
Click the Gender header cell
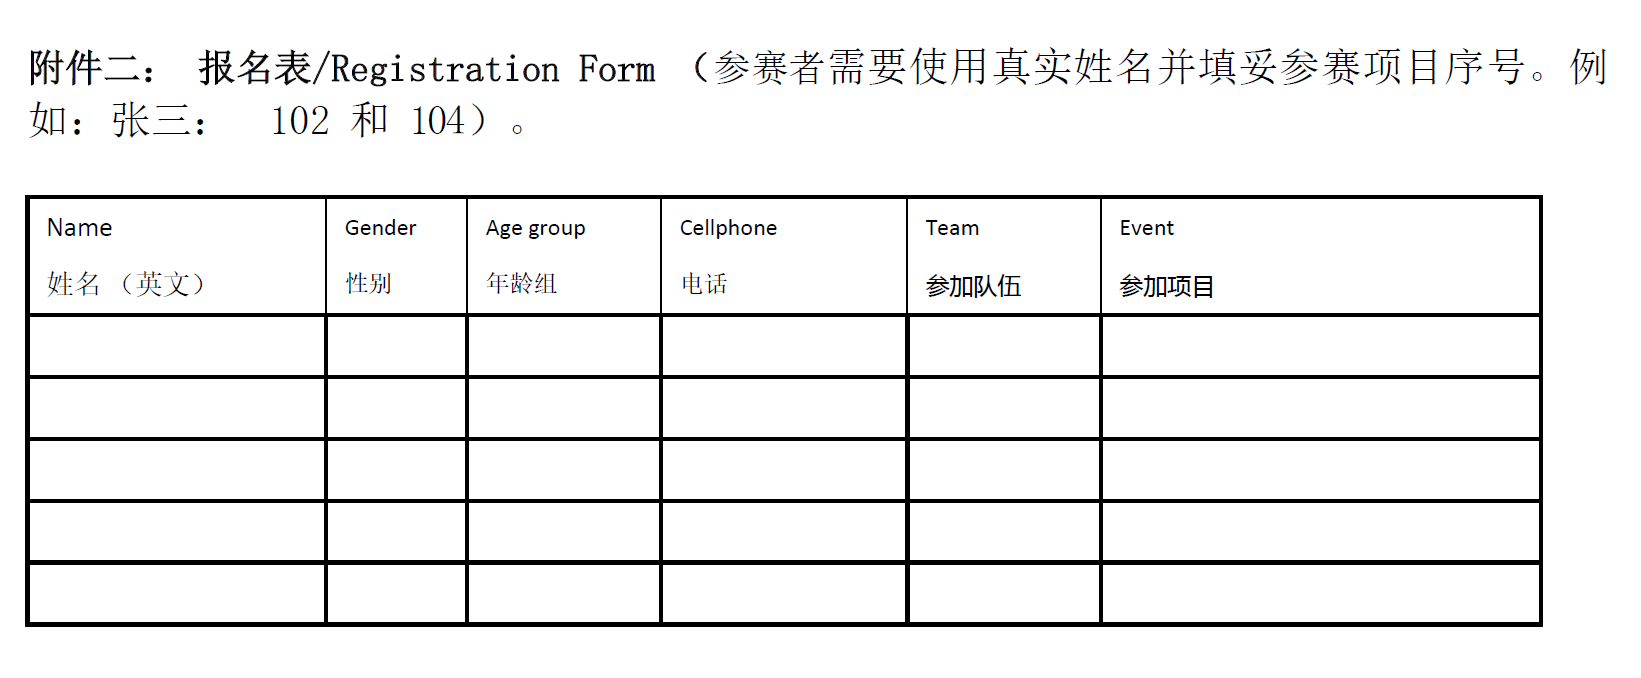click(x=396, y=256)
